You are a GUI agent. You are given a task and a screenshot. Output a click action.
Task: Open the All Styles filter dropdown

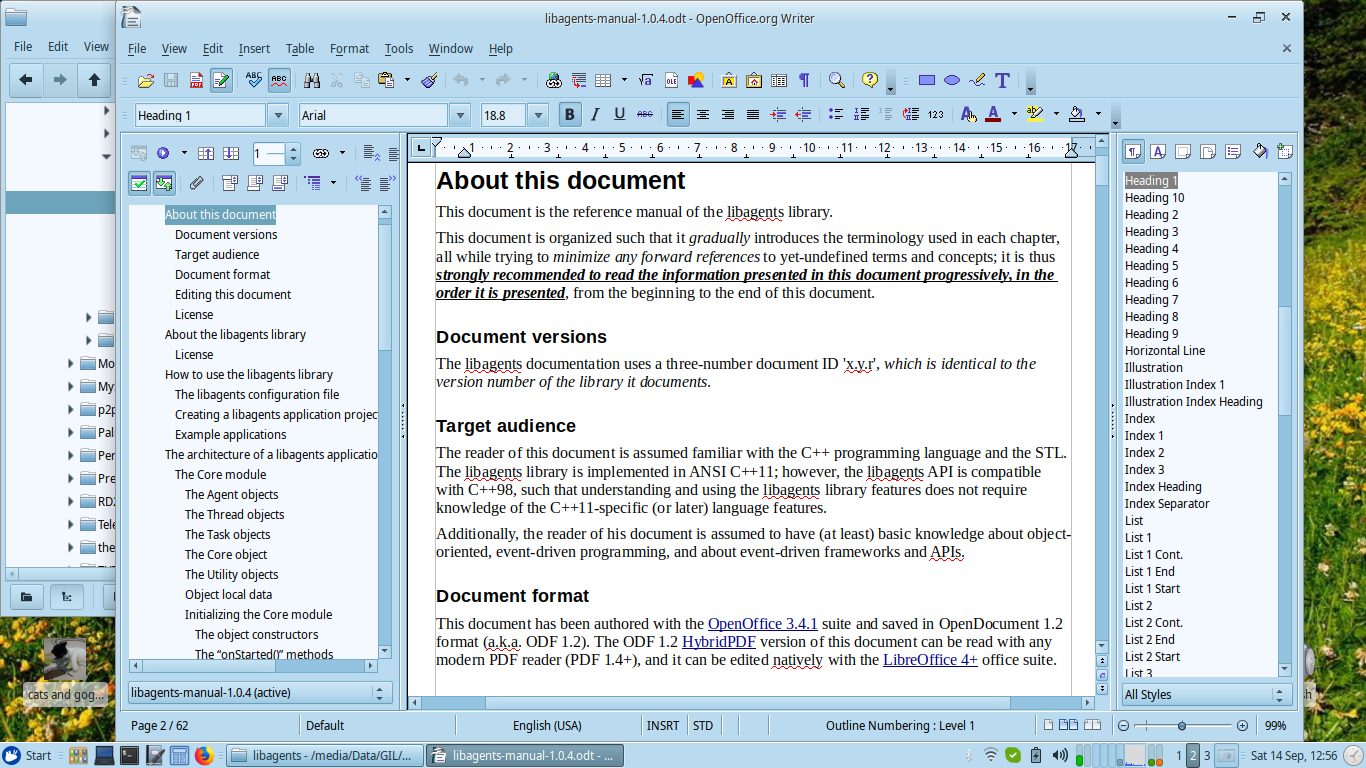point(1206,694)
